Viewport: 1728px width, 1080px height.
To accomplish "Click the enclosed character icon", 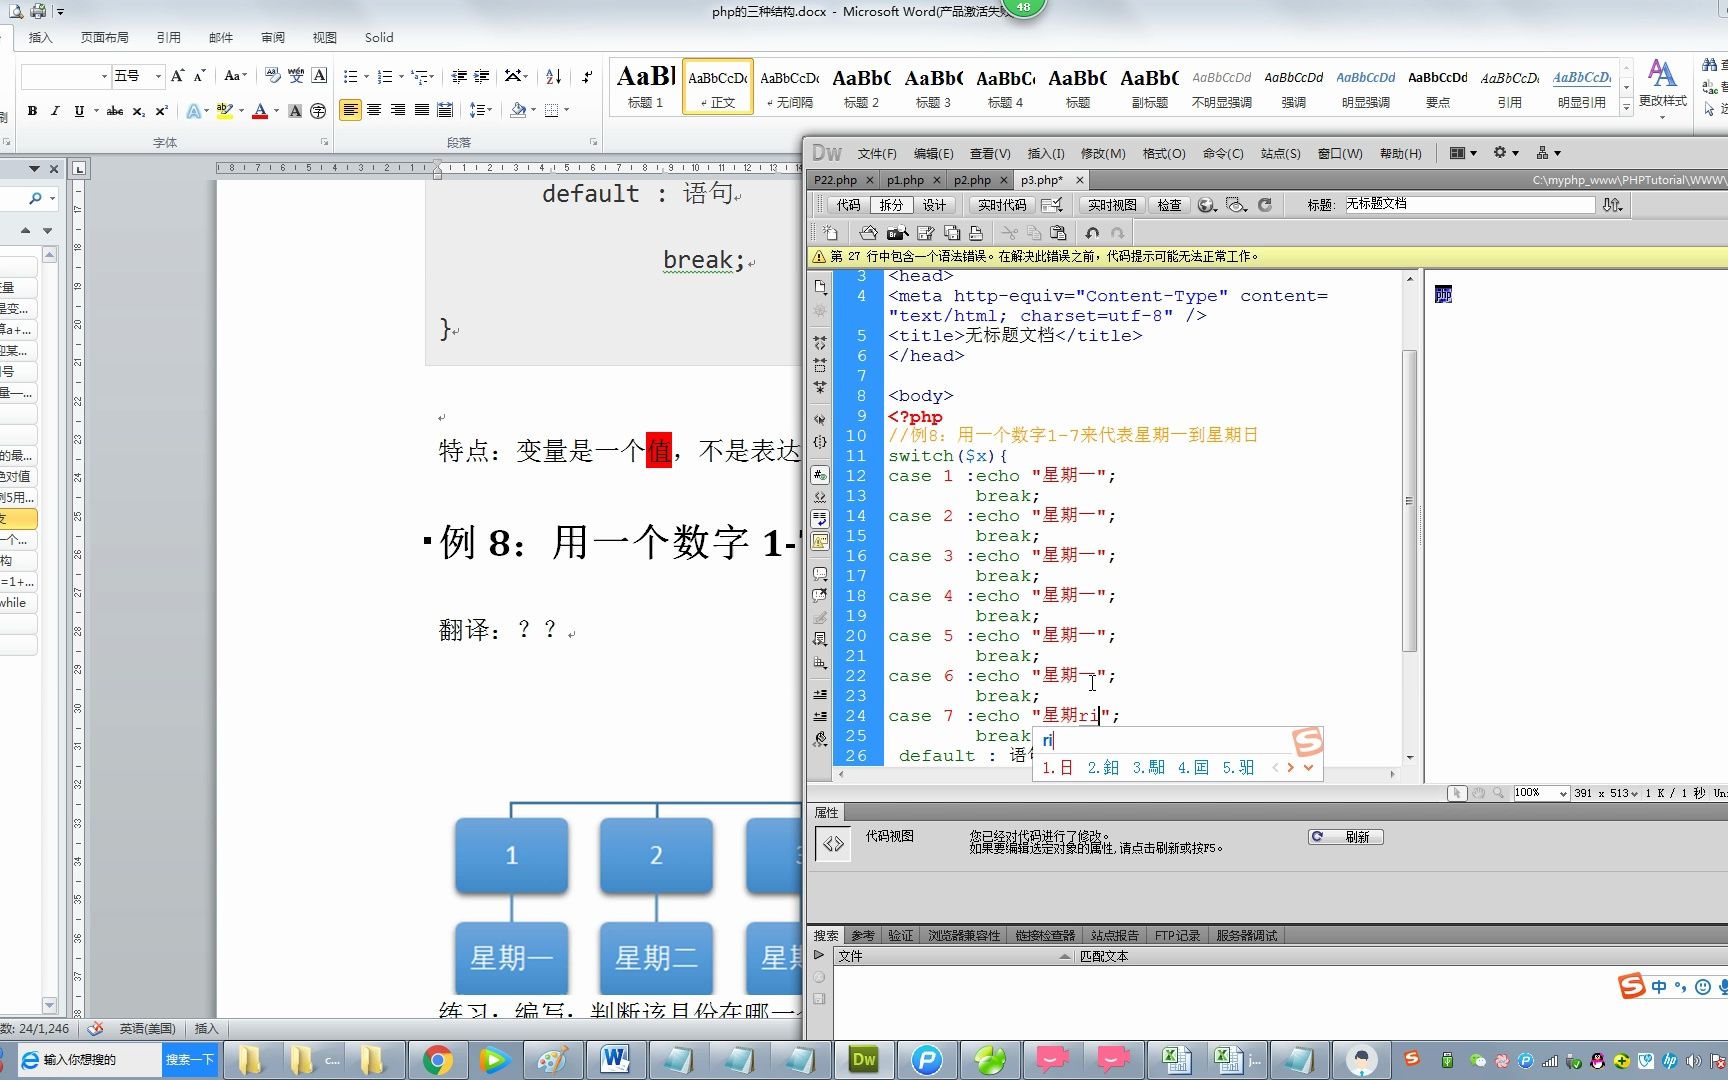I will [318, 111].
